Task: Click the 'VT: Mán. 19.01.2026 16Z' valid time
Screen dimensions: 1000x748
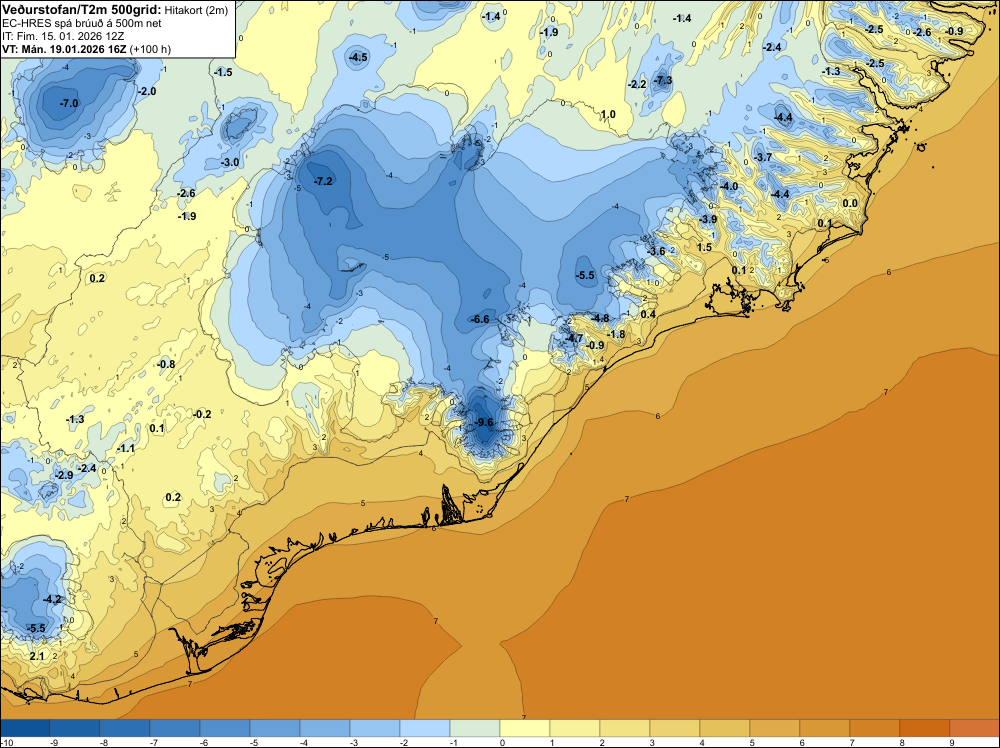Action: pos(64,49)
